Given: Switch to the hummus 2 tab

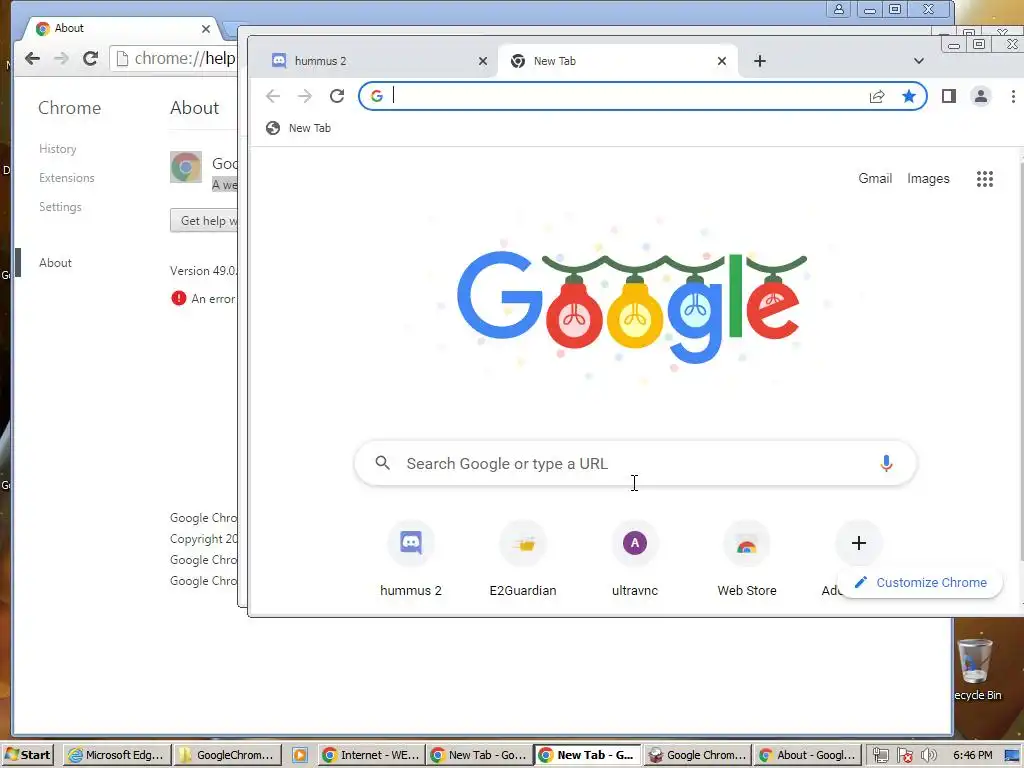Looking at the screenshot, I should 373,61.
